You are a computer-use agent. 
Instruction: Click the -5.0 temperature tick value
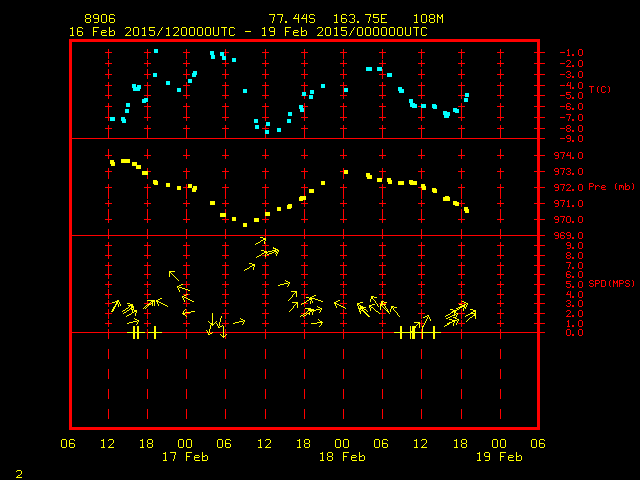tap(571, 96)
